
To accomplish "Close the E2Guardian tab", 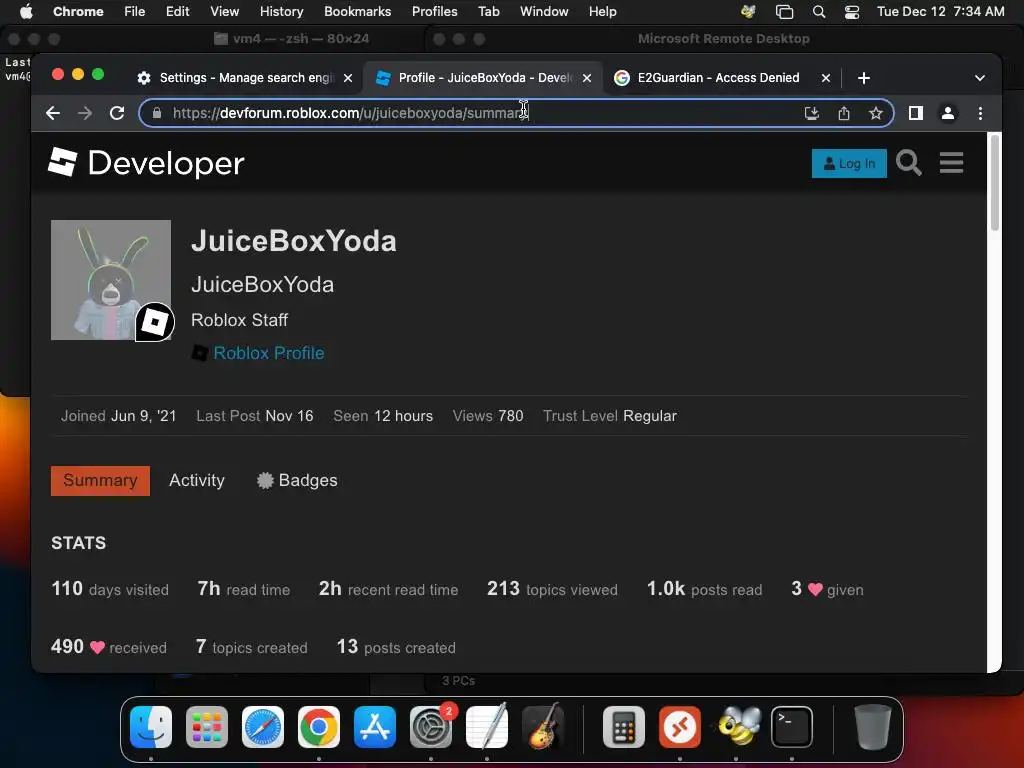I will click(x=825, y=78).
